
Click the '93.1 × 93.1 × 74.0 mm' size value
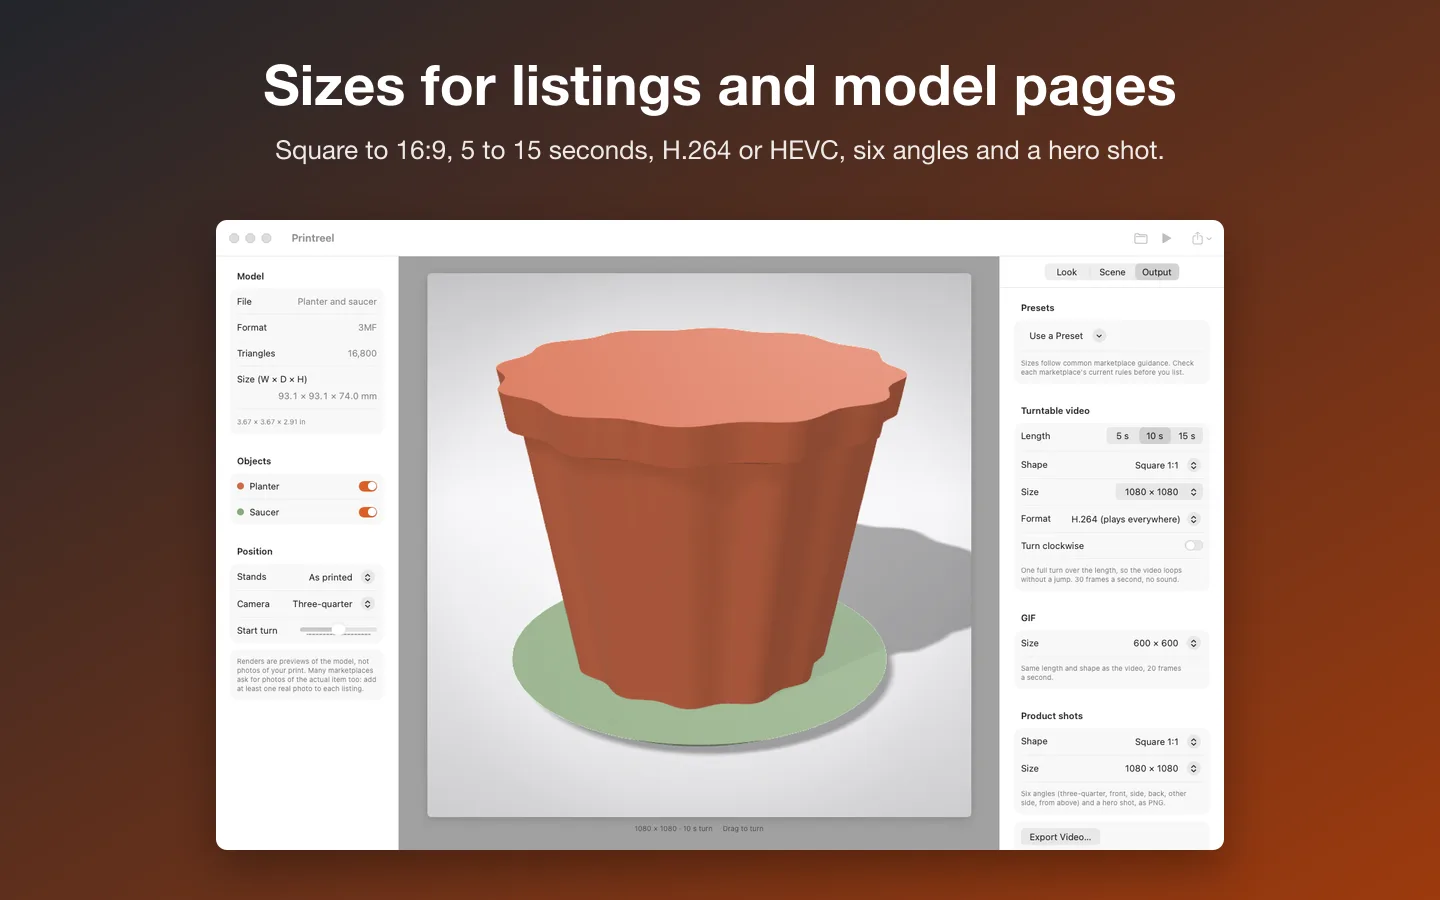tap(327, 396)
